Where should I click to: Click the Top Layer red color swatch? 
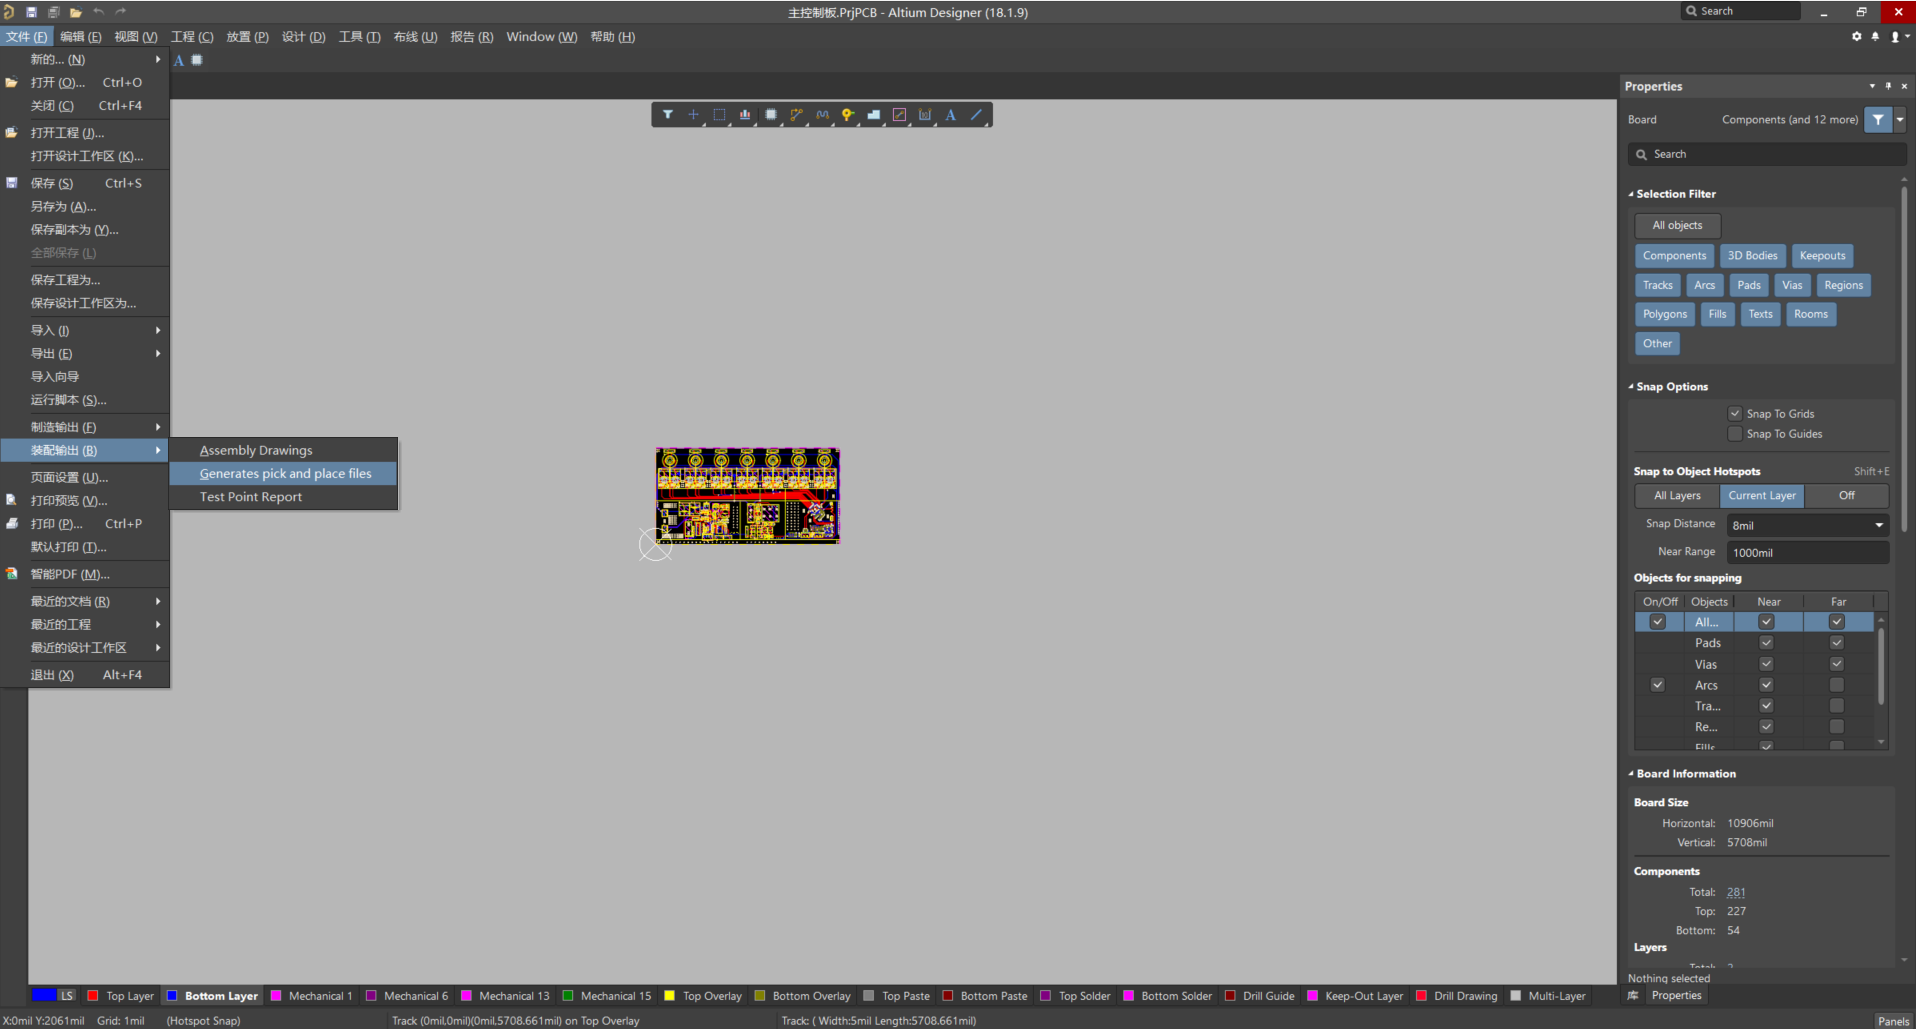(x=93, y=996)
